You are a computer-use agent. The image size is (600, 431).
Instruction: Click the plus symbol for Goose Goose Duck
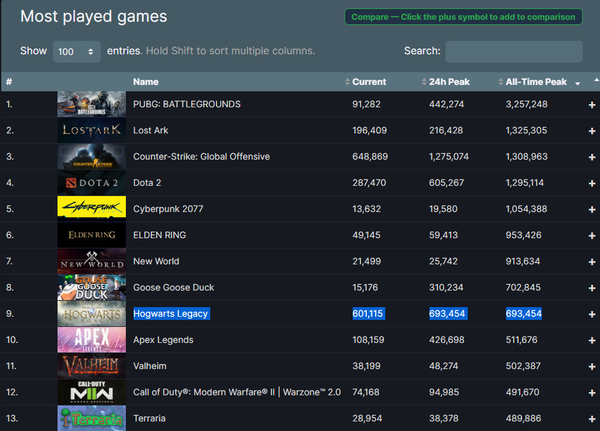[592, 288]
